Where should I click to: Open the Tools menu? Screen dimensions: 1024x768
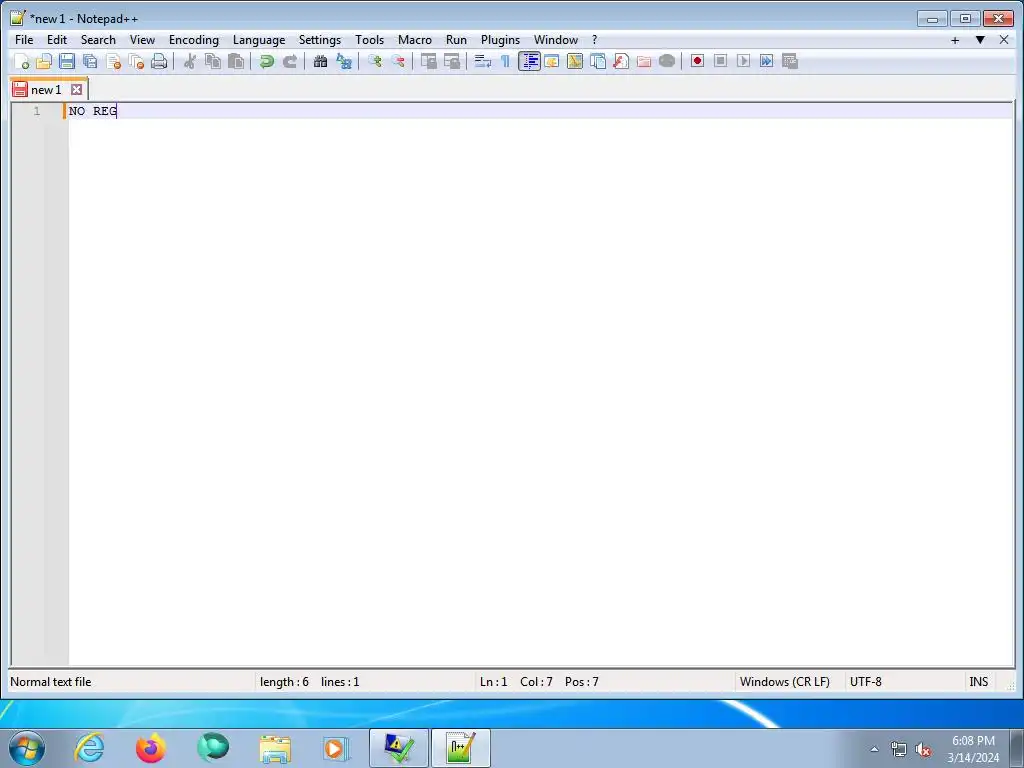[370, 40]
